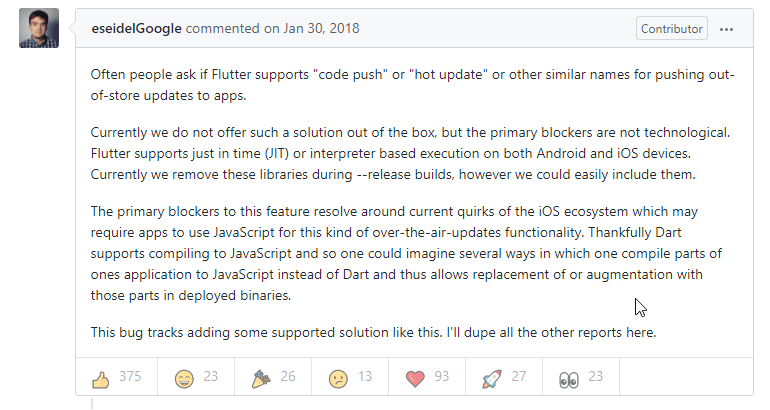Toggle the 27 rocket reaction count
The image size is (770, 410).
point(518,378)
